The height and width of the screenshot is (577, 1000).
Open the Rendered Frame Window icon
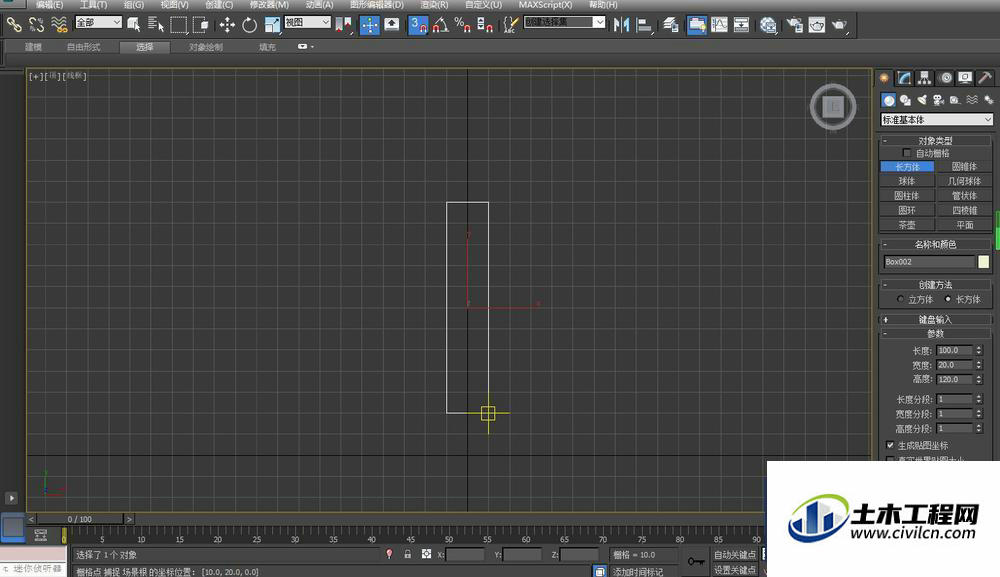coord(817,25)
